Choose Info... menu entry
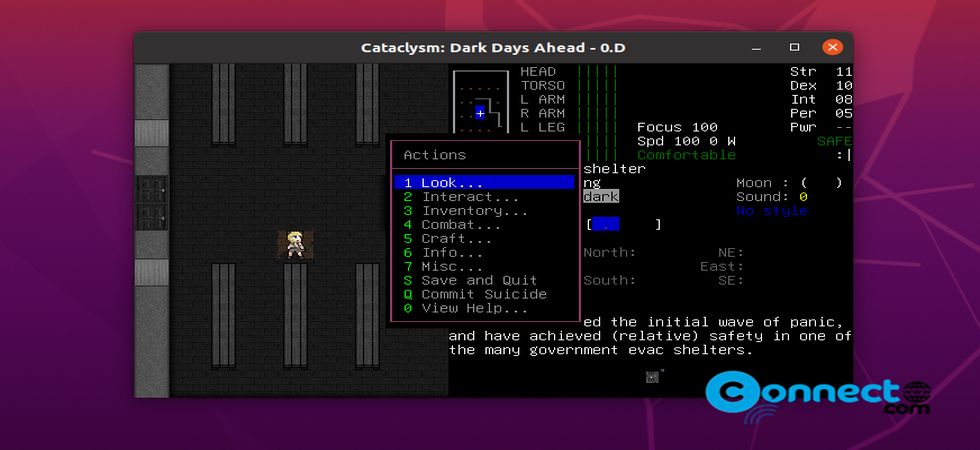This screenshot has height=450, width=980. (442, 252)
